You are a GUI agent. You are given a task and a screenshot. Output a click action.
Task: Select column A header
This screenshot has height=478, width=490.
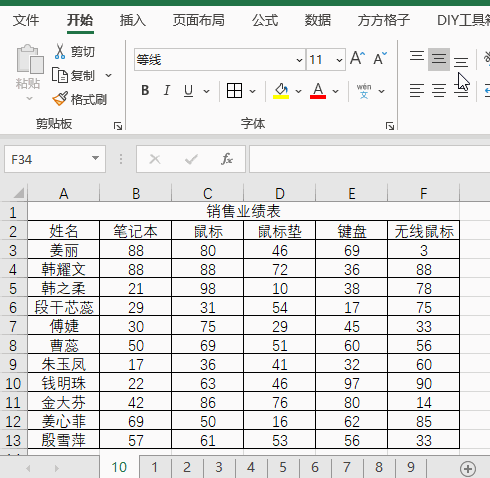tap(64, 193)
